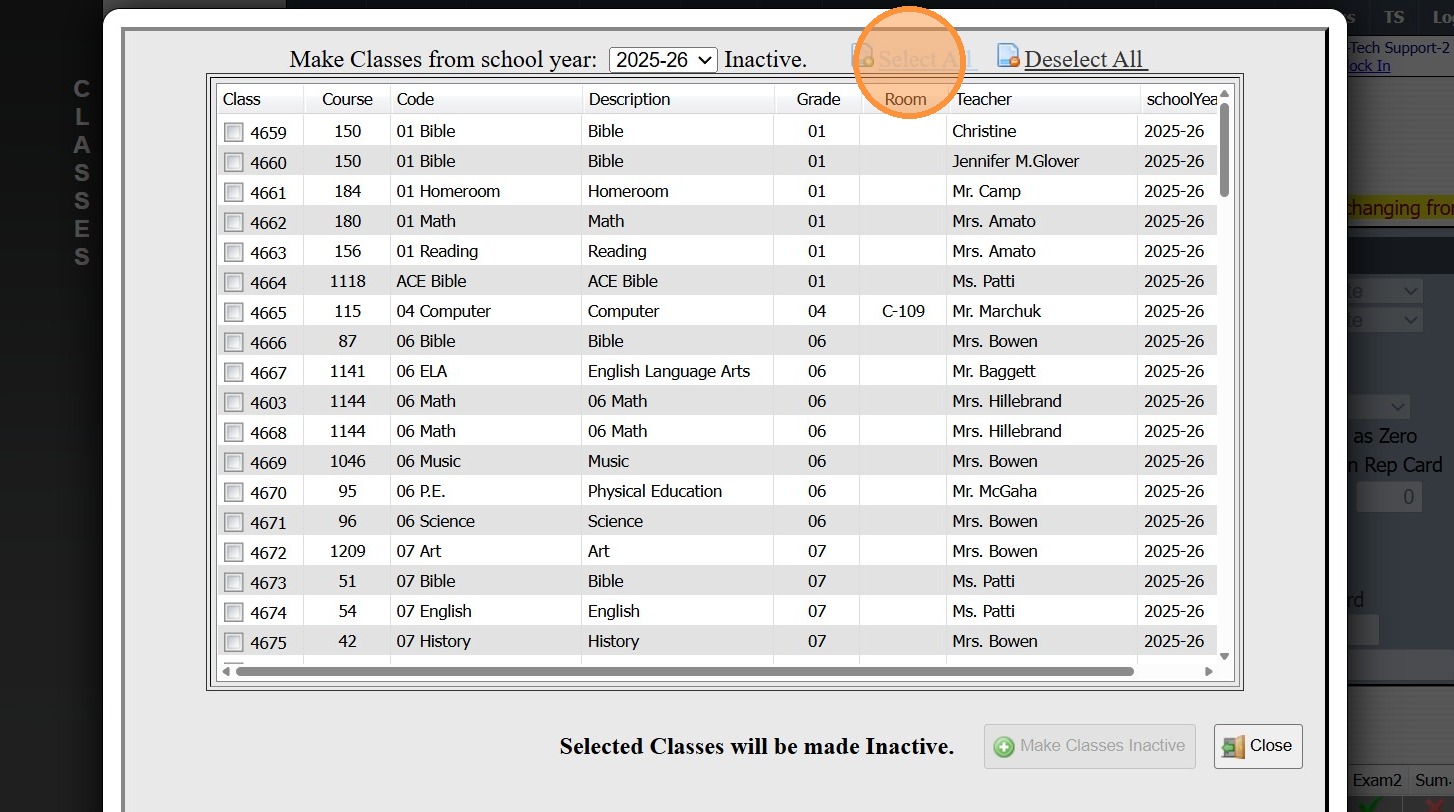Click the Exam2 column header in the background window

[1377, 780]
